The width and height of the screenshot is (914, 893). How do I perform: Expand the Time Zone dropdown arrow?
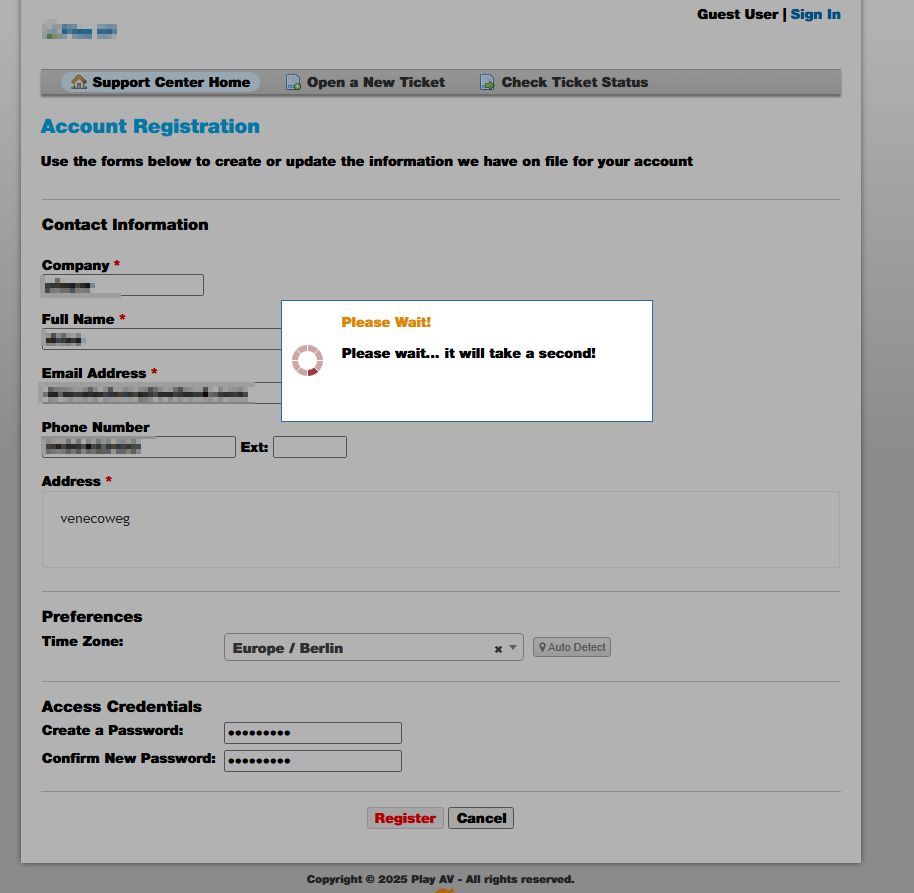(x=514, y=648)
